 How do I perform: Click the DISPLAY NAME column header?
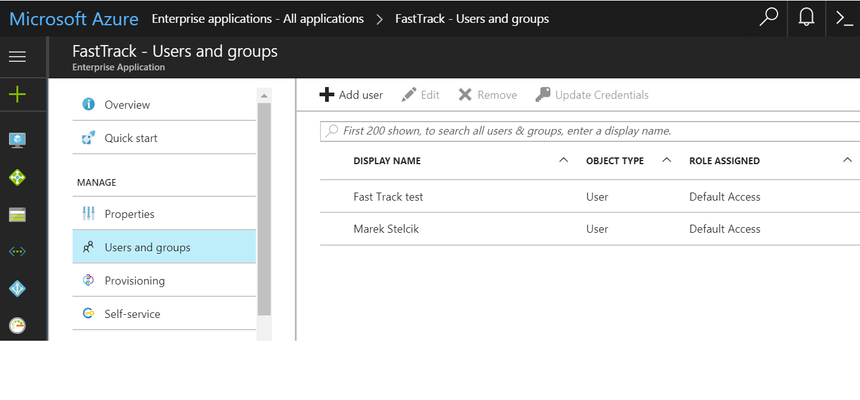[387, 161]
